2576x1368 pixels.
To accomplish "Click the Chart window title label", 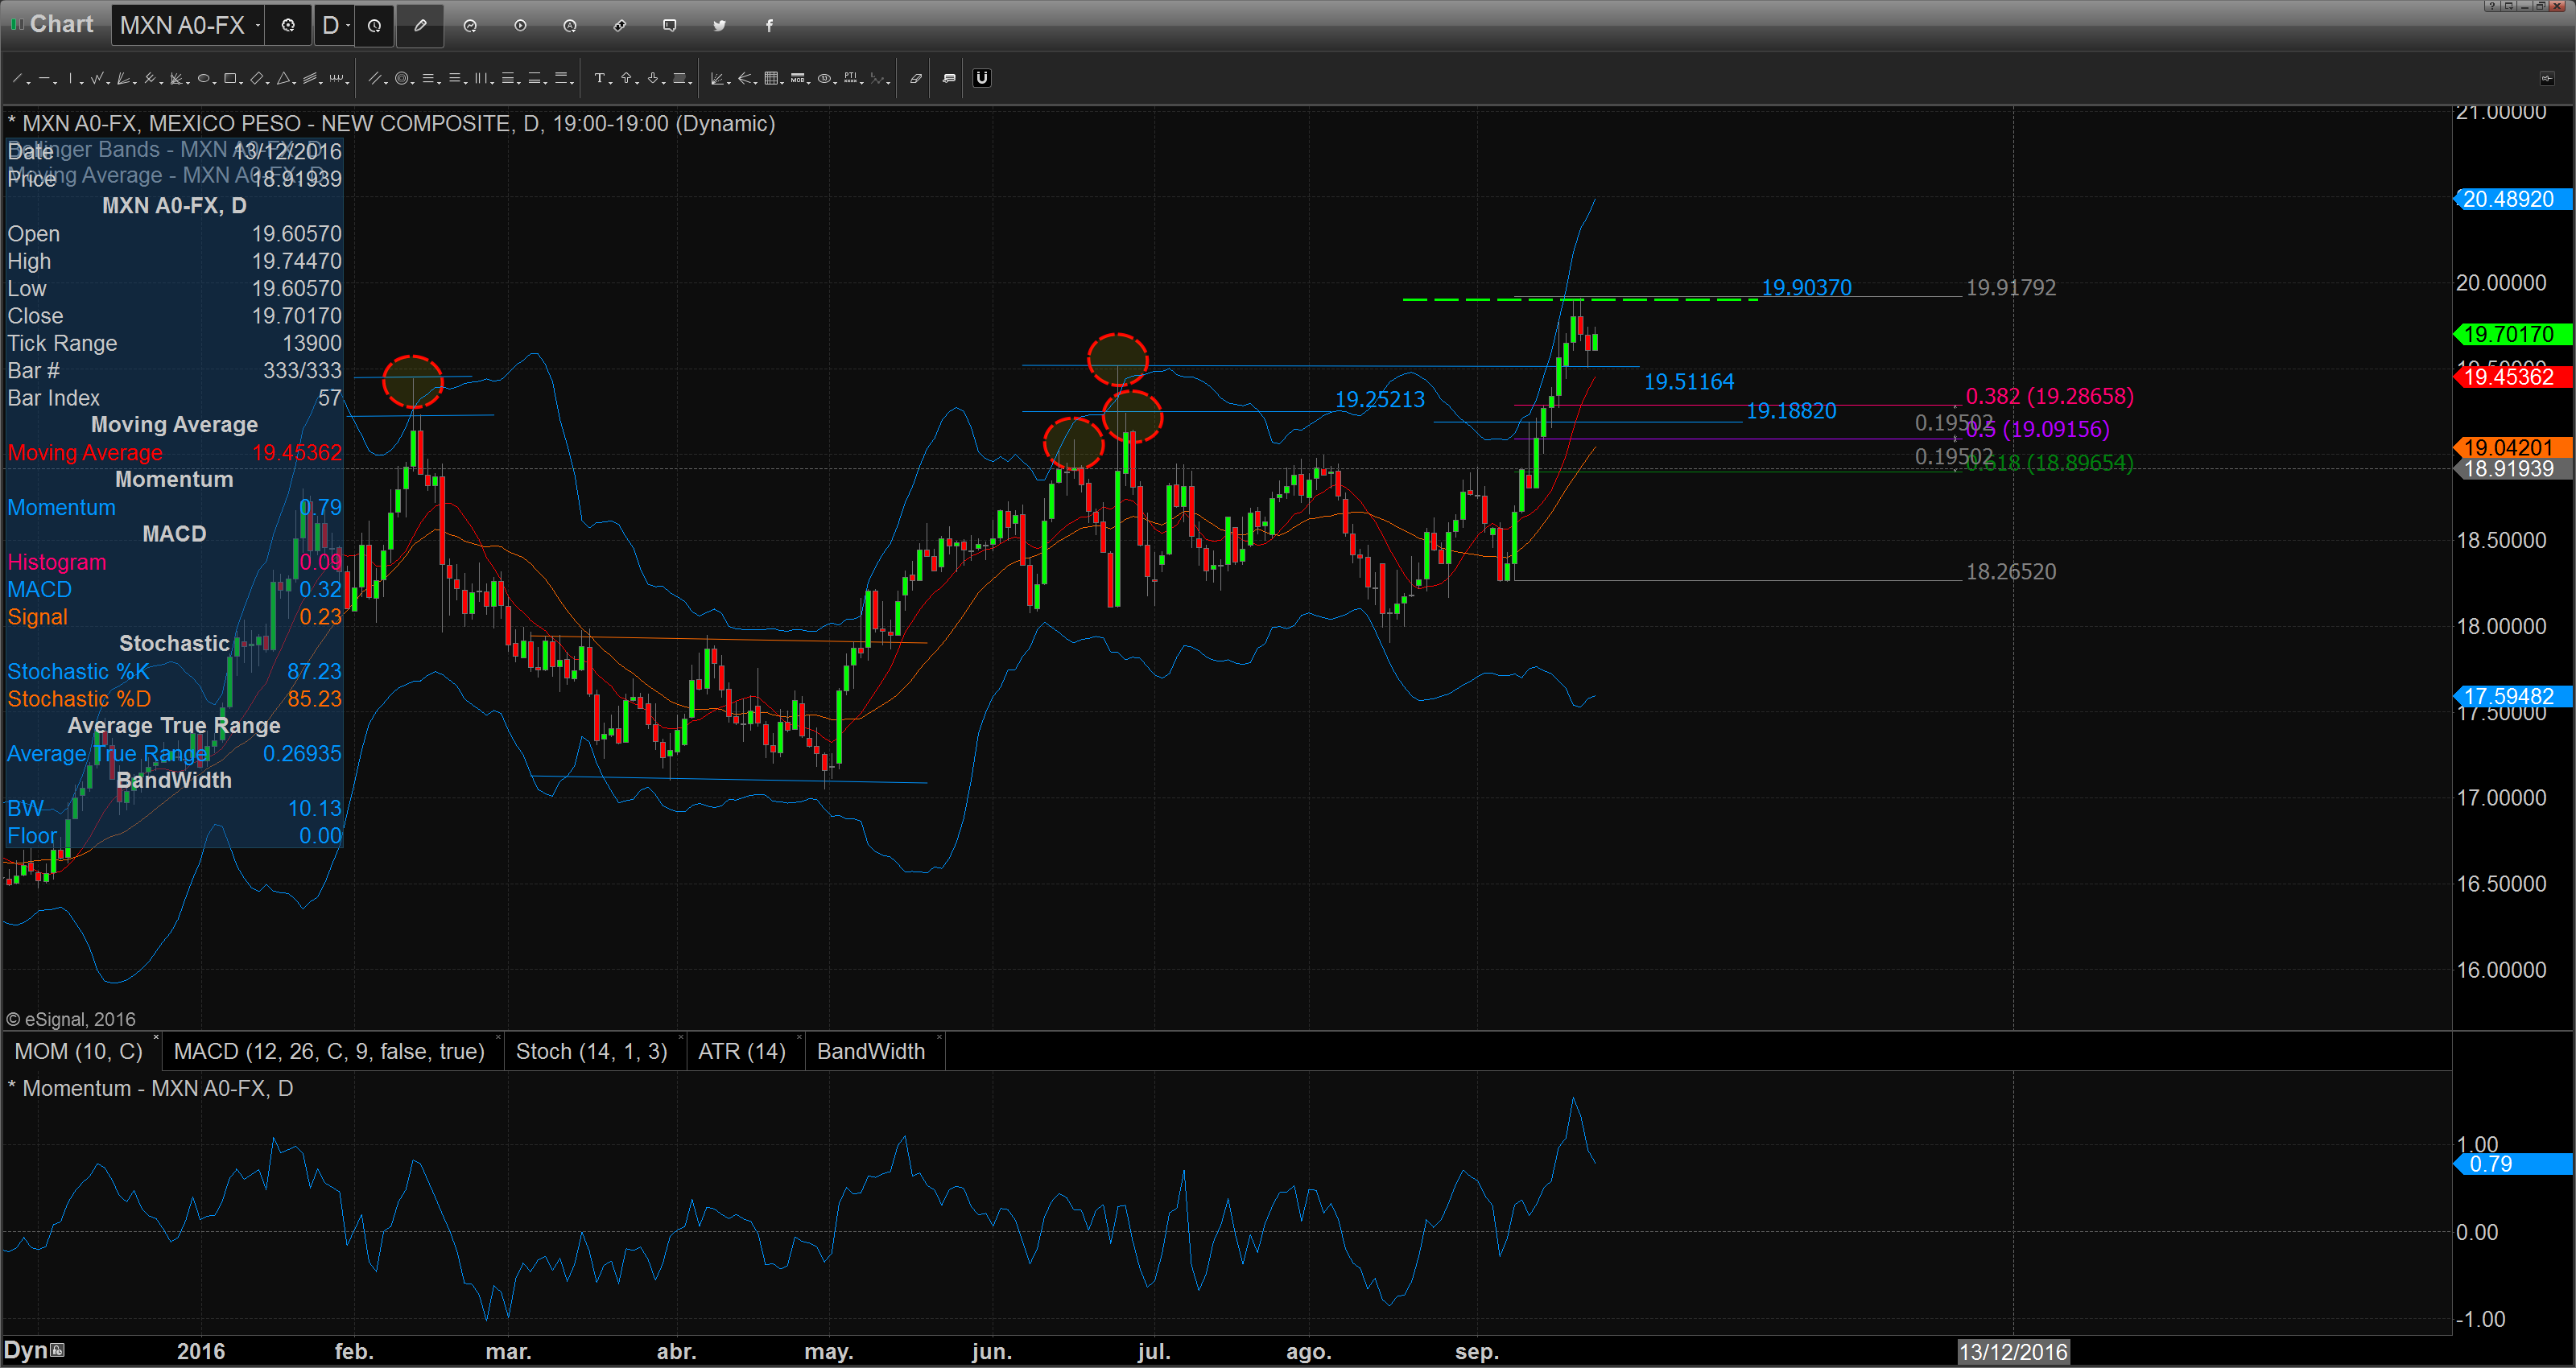I will [61, 24].
